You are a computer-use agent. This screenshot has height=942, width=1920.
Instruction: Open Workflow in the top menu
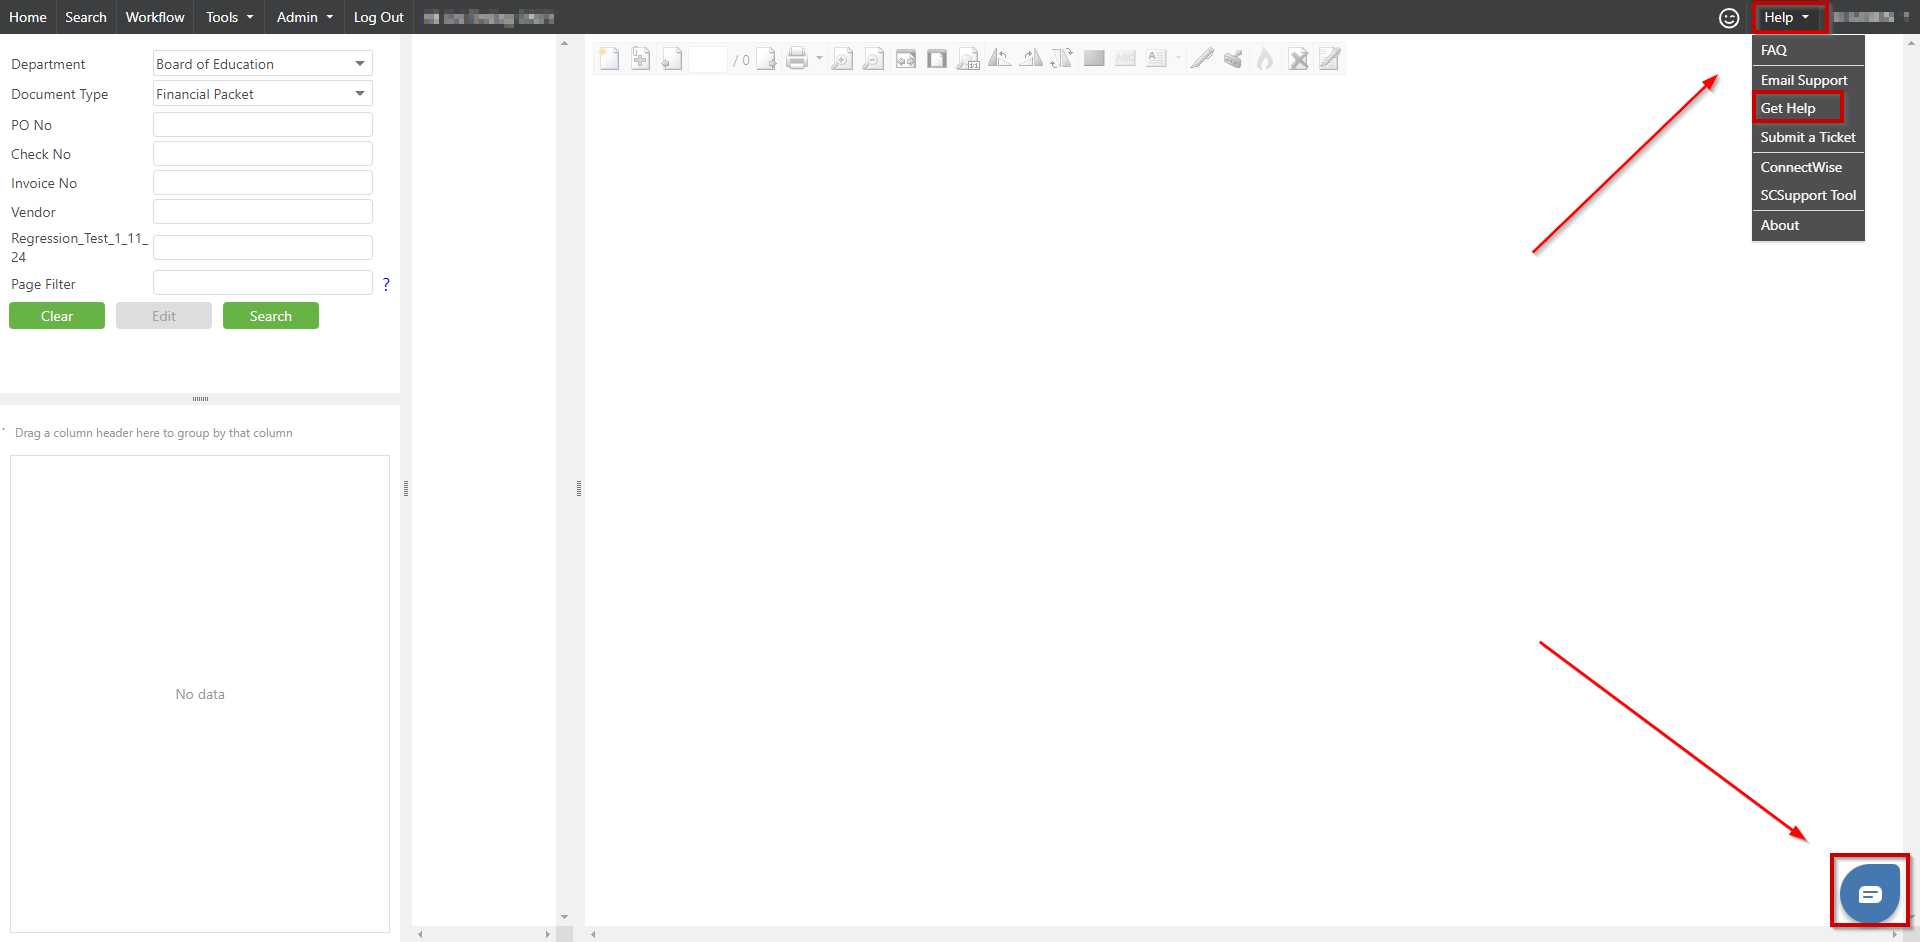[155, 17]
